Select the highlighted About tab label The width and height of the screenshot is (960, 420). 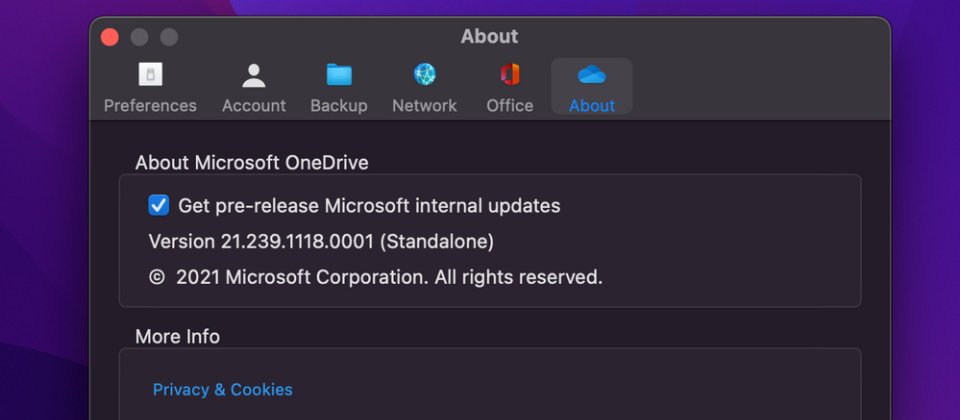[591, 106]
